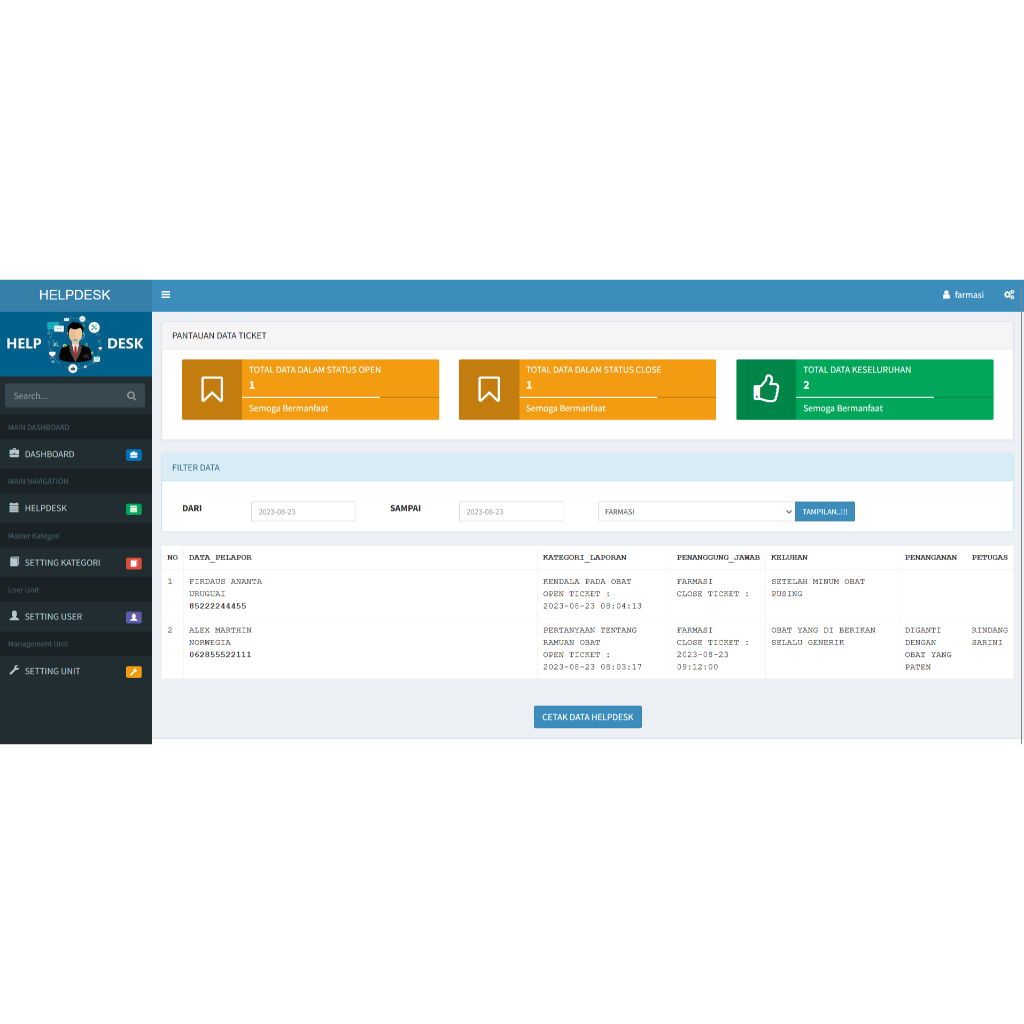Click the red Setting Kategori badge icon
1024x1024 pixels.
[135, 562]
